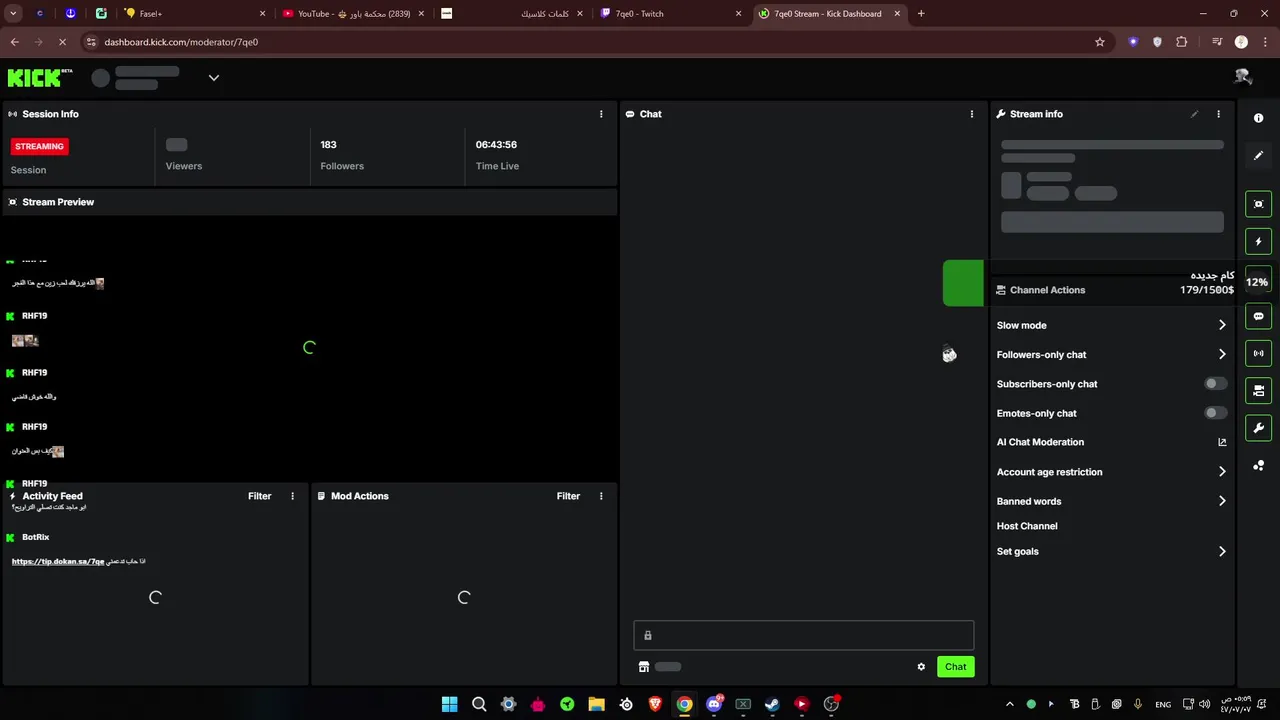
Task: Click the edit pencil in Stream info header
Action: [x=1194, y=114]
